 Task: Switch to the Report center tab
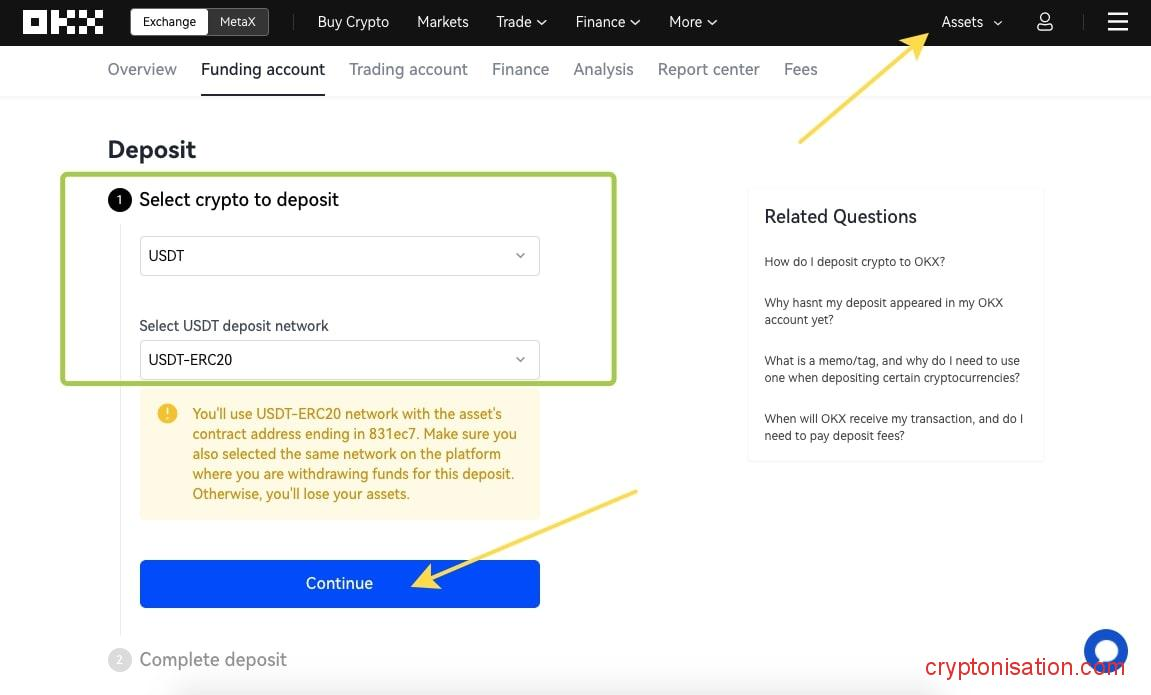click(708, 69)
